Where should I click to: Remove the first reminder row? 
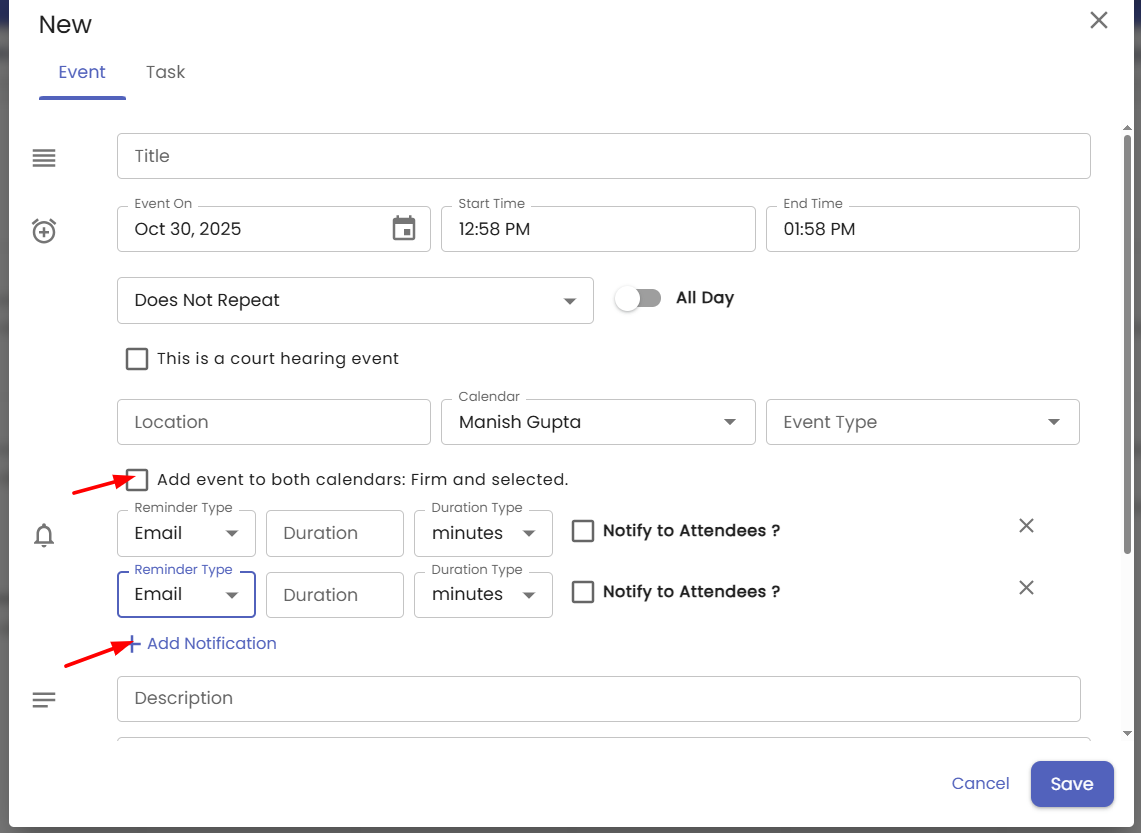tap(1026, 526)
